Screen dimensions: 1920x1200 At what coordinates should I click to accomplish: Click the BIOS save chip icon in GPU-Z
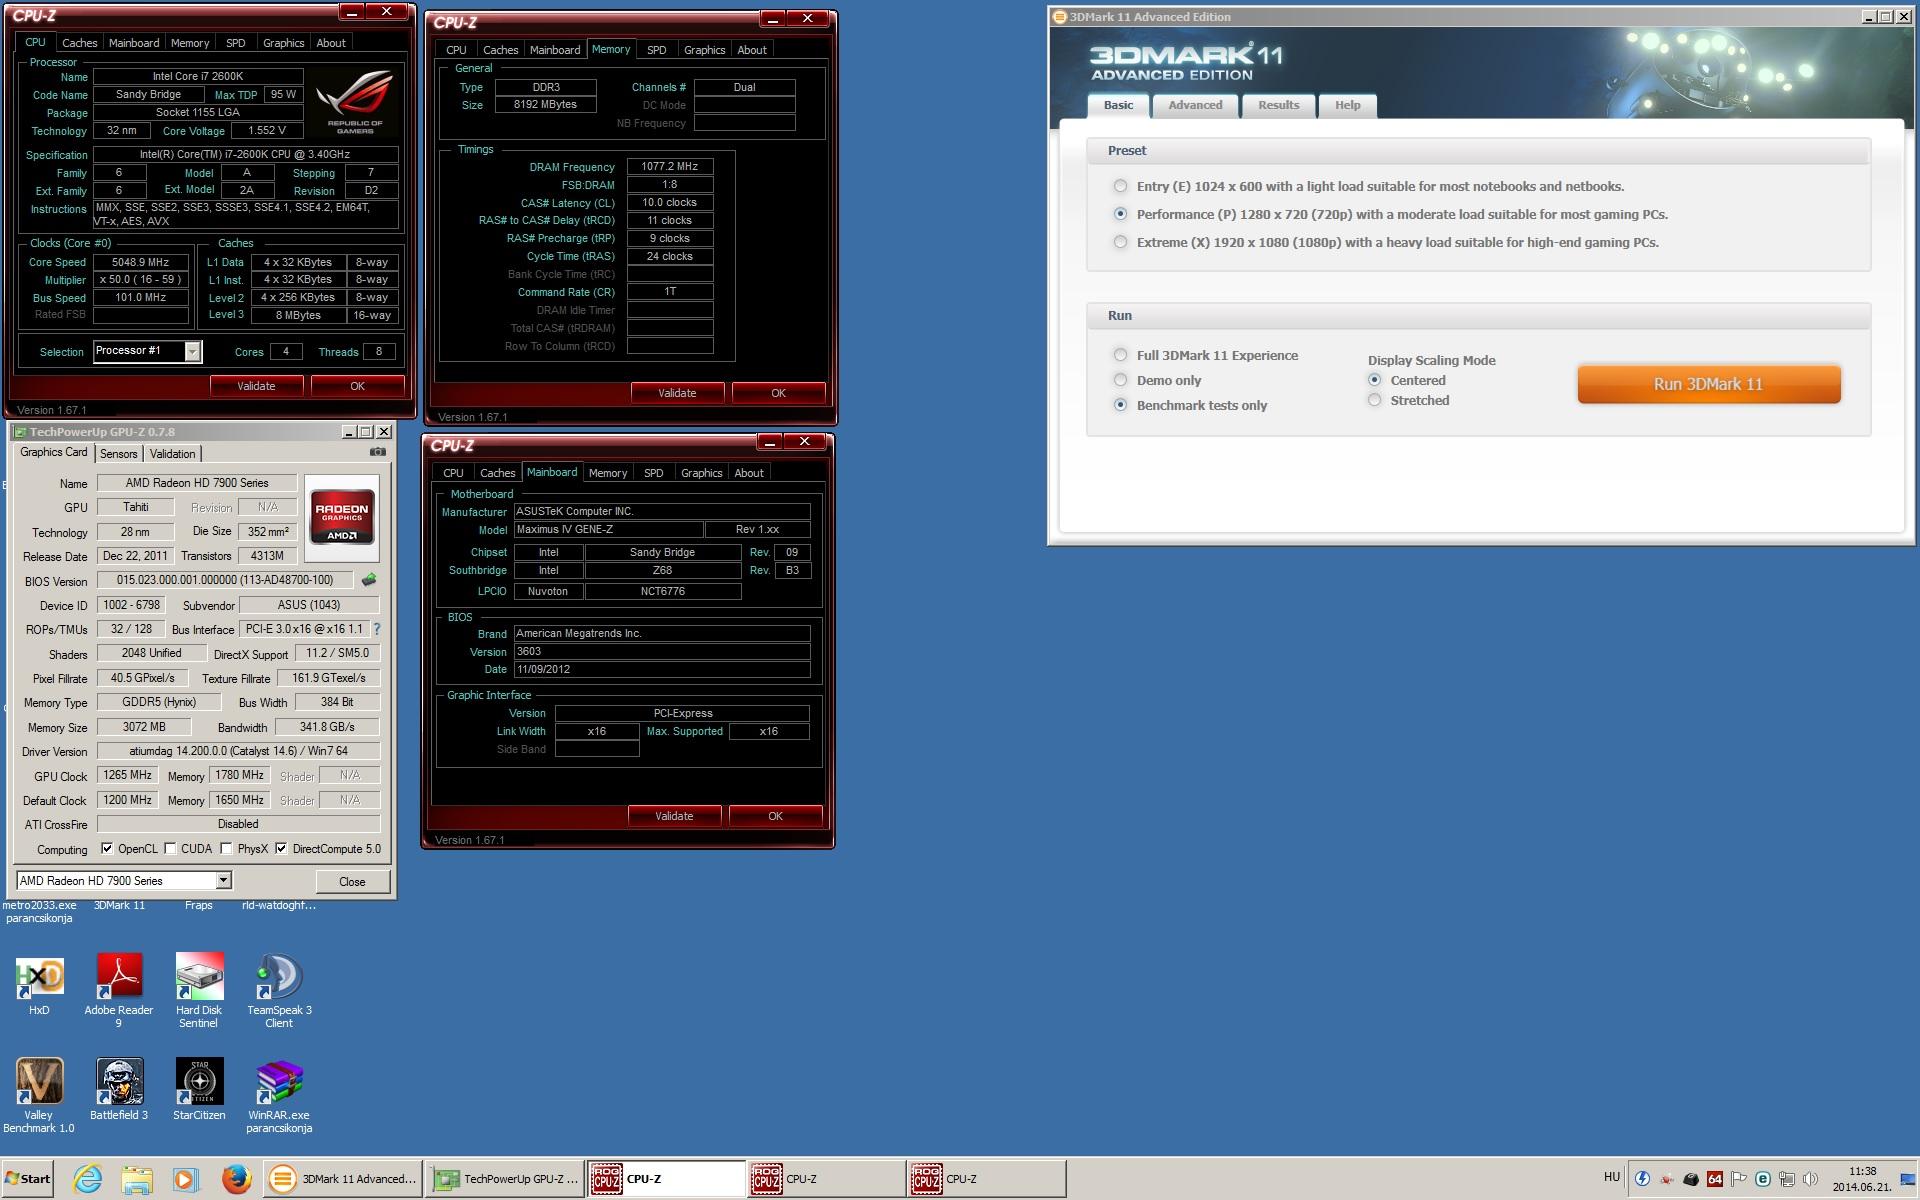tap(369, 580)
